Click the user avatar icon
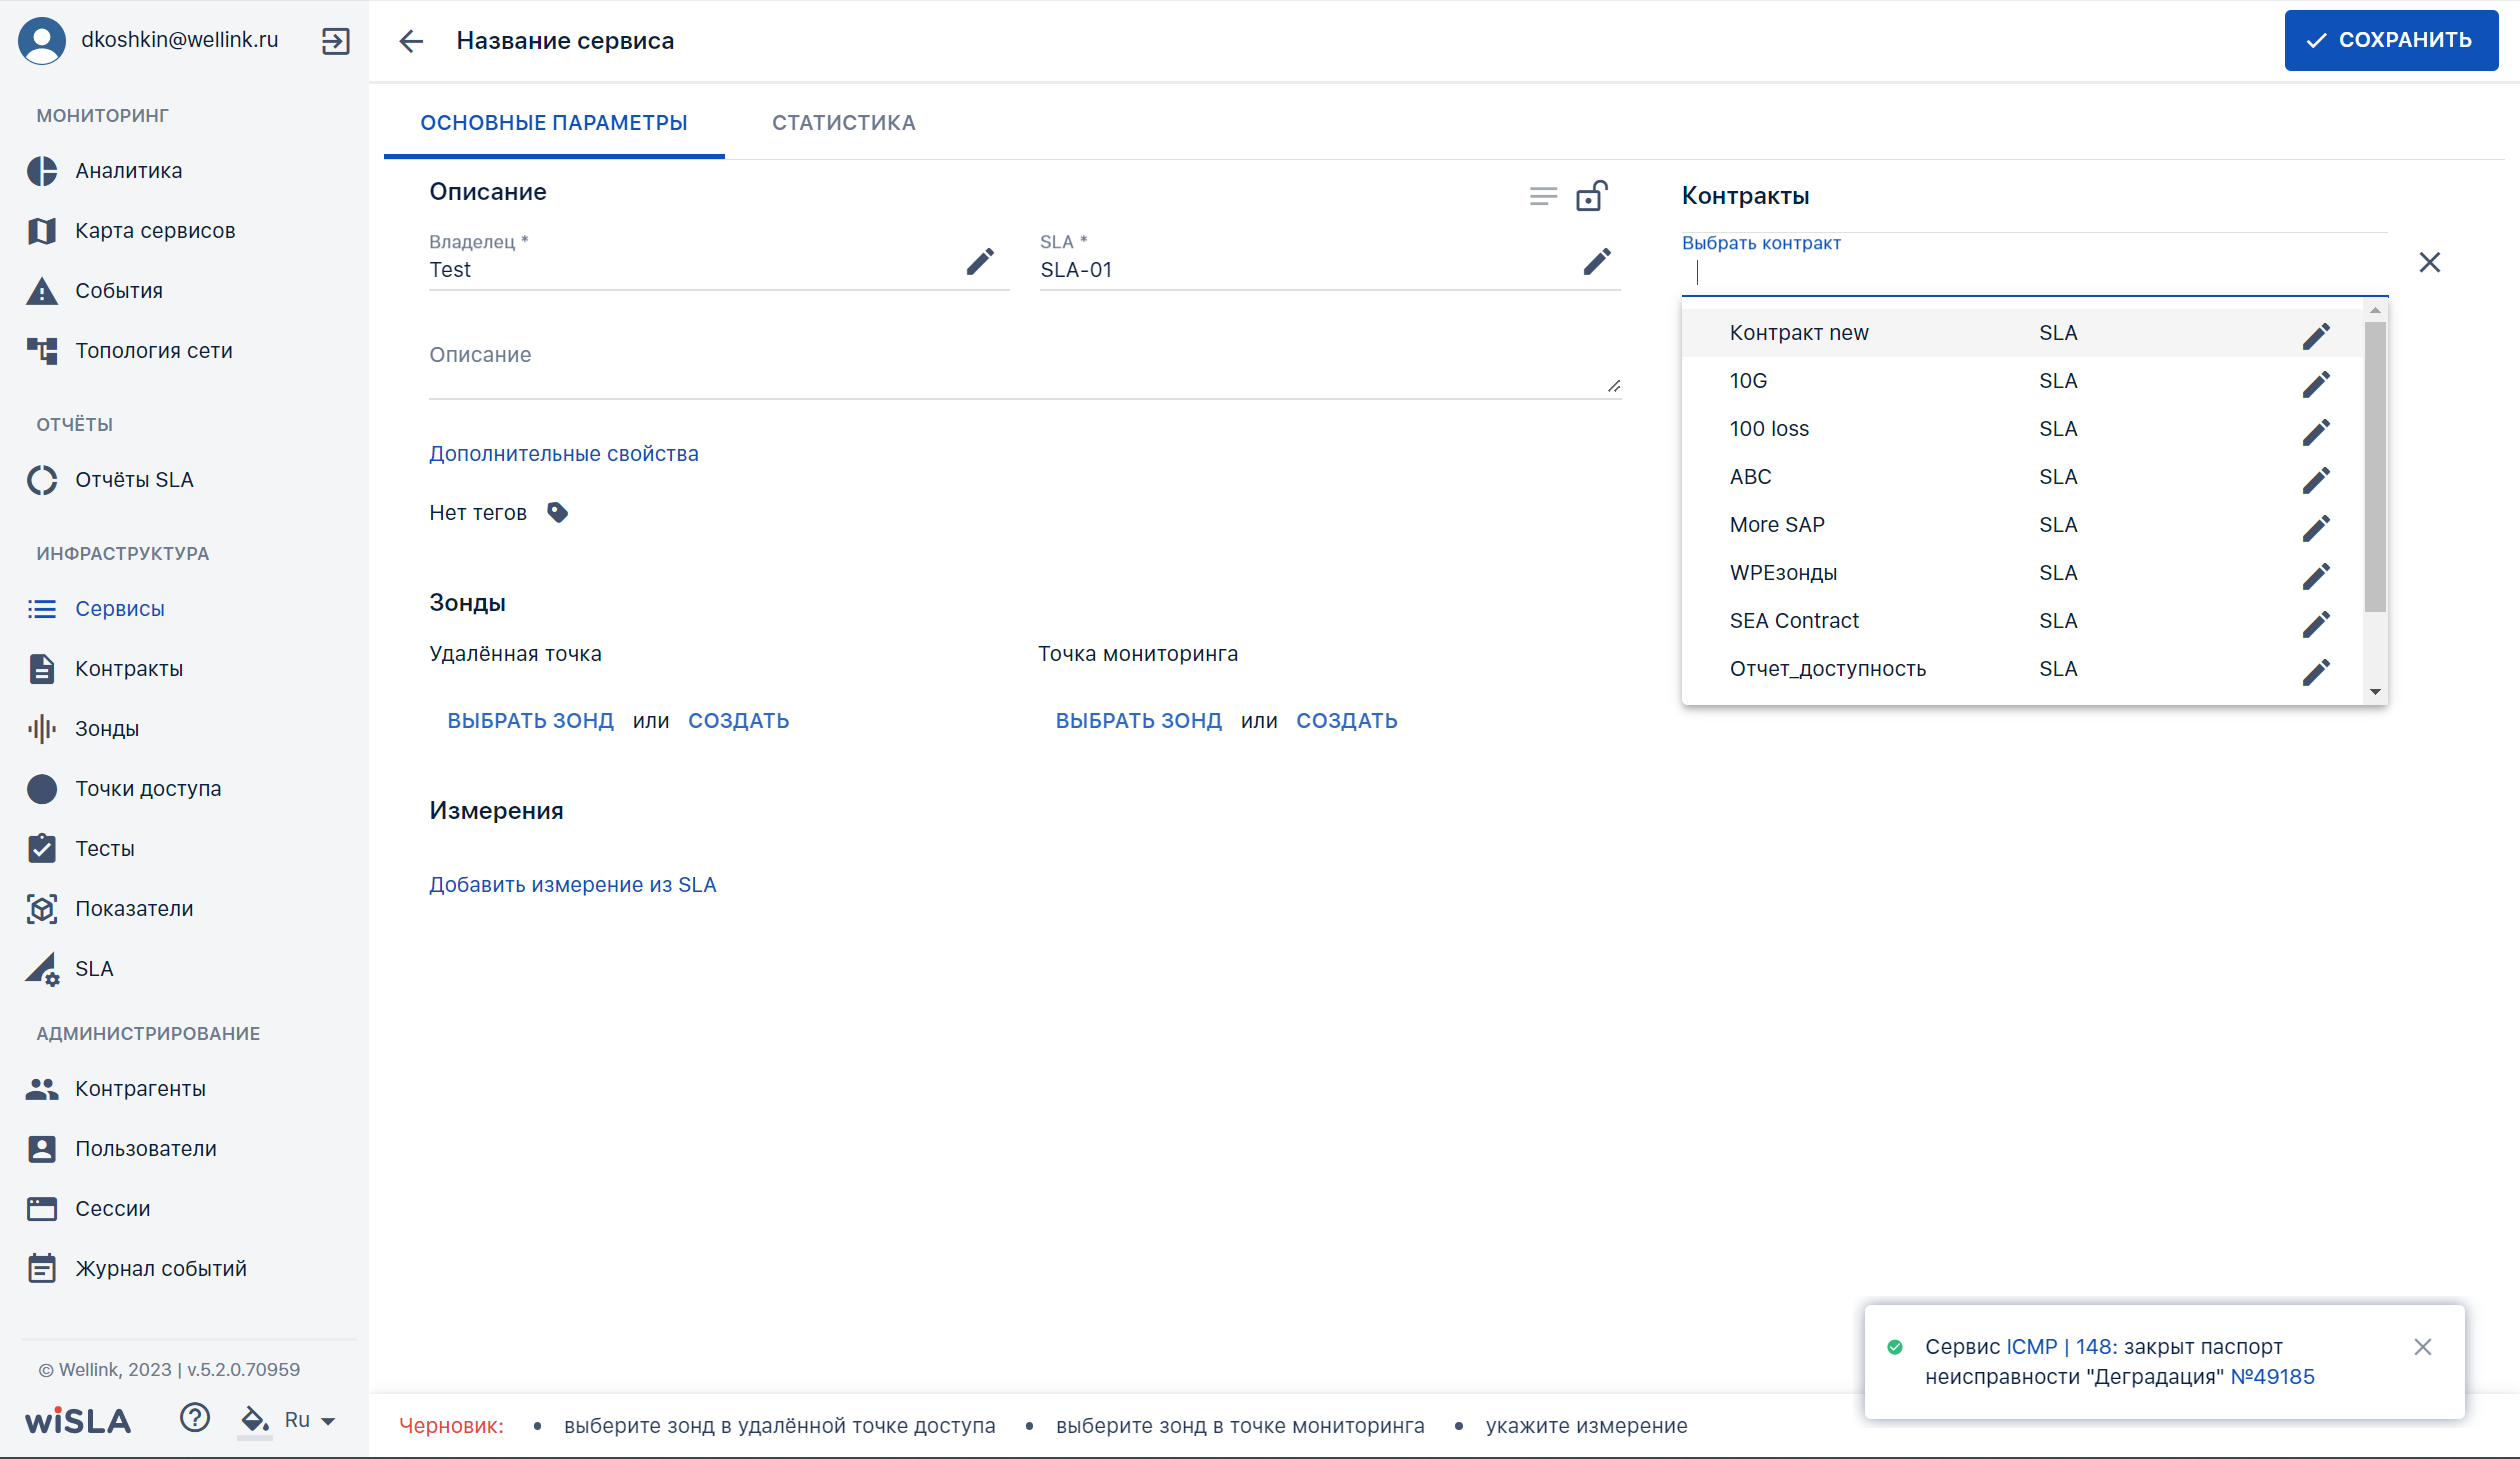This screenshot has width=2520, height=1459. coord(42,41)
